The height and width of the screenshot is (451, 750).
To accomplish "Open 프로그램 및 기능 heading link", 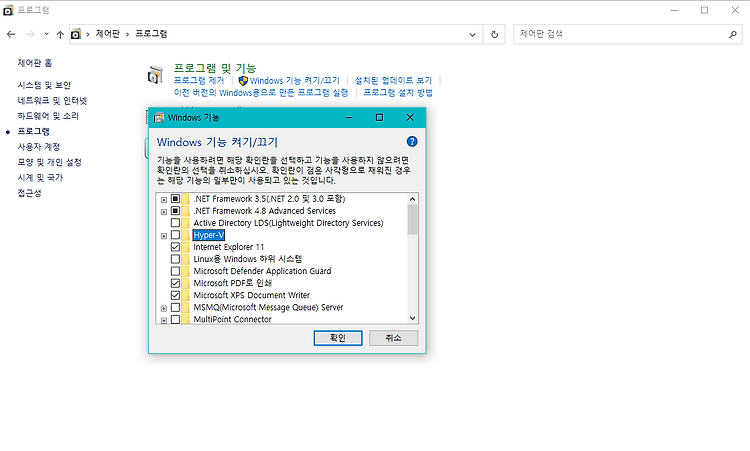I will tap(215, 68).
